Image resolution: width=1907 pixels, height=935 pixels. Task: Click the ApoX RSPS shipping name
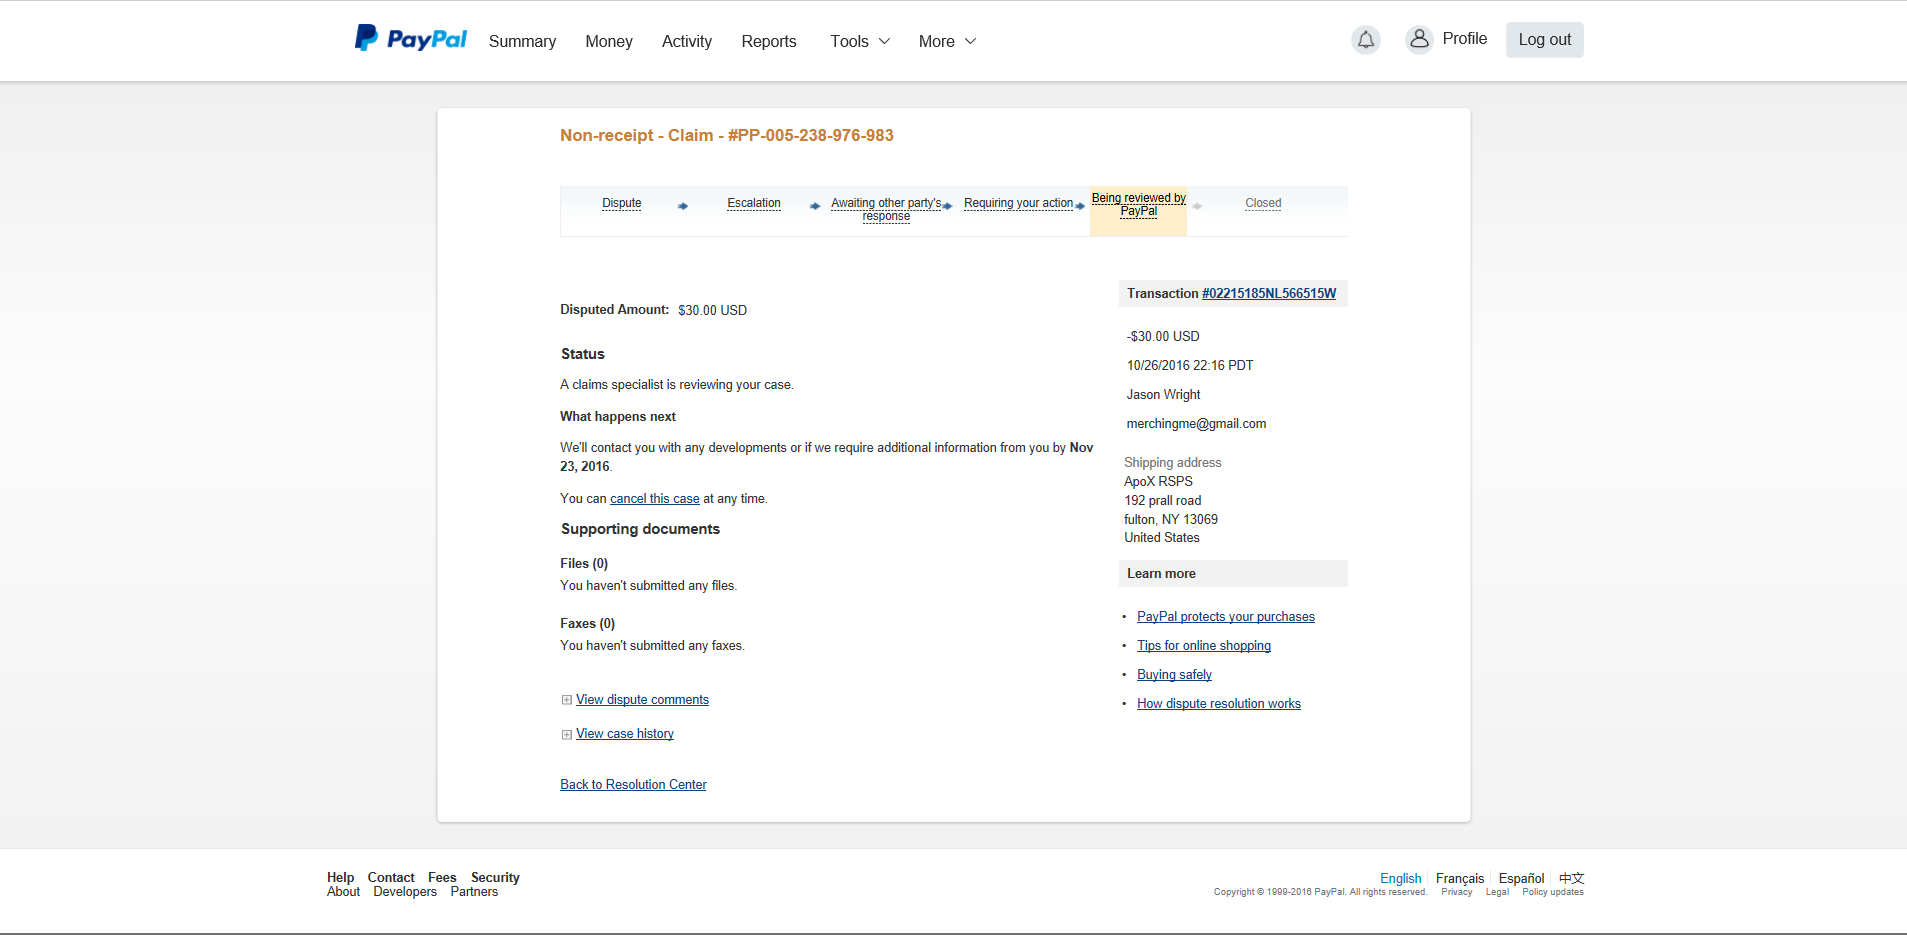[1158, 482]
